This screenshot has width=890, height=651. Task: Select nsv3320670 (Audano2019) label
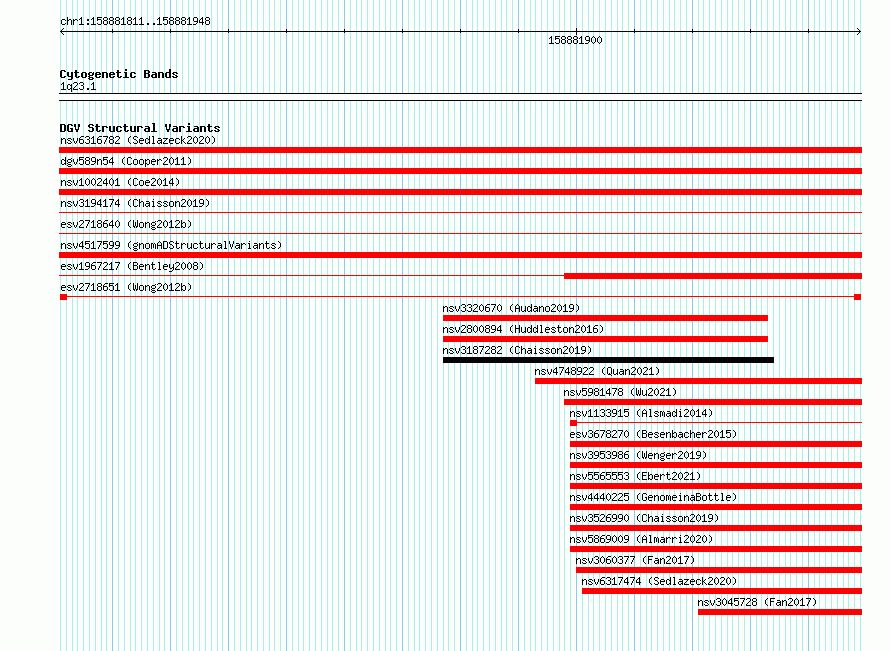coord(511,308)
